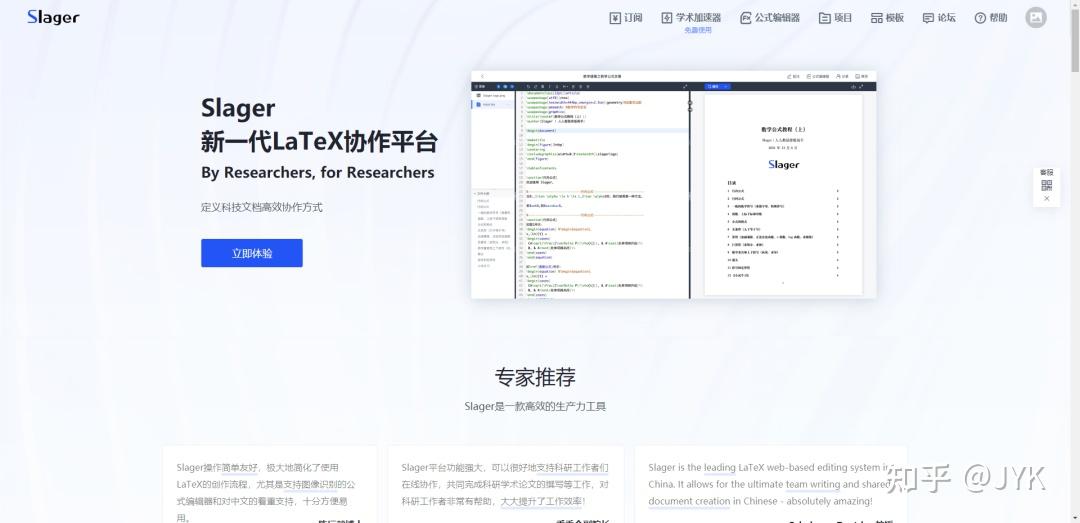Click the user avatar icon
The height and width of the screenshot is (523, 1080).
tap(1035, 18)
